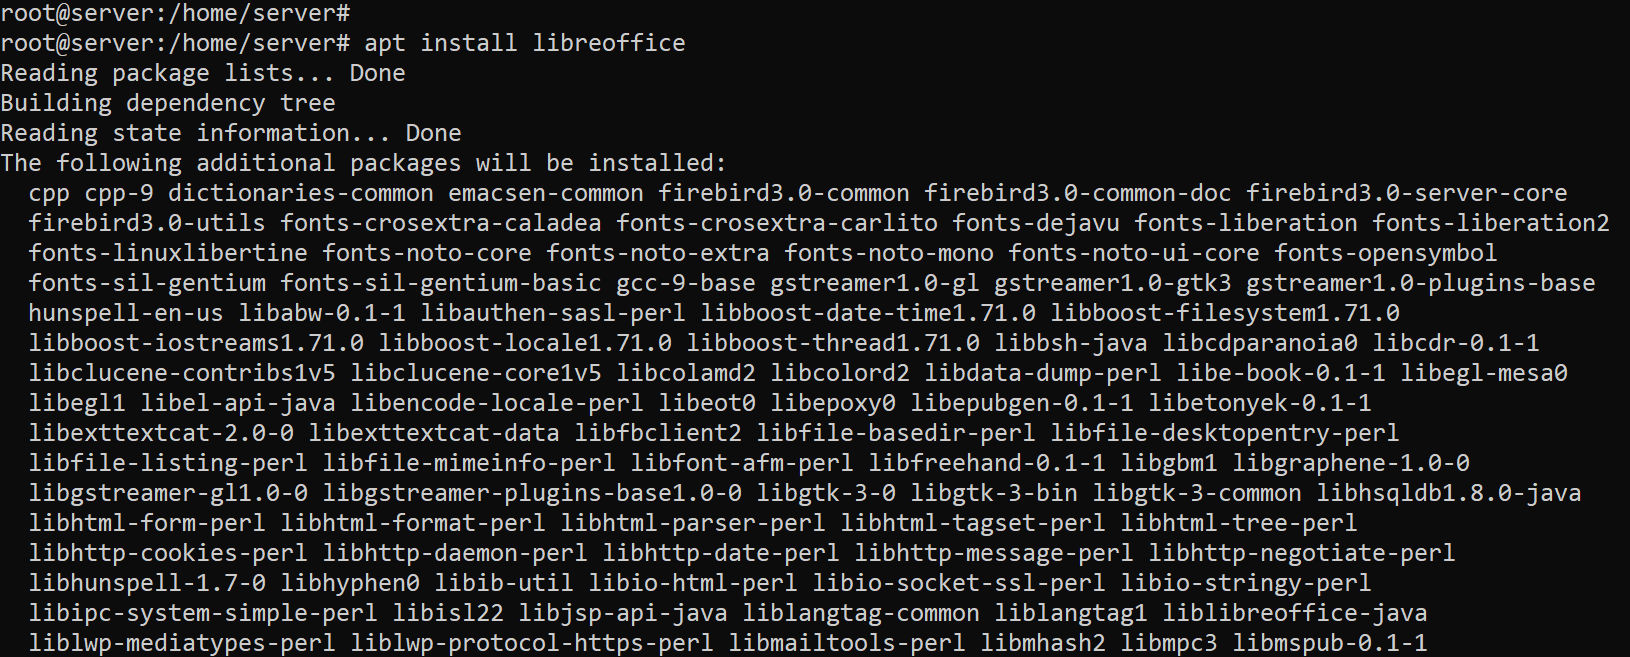The image size is (1630, 657).
Task: Click the 'Reading package lists... Done' line
Action: pos(203,73)
